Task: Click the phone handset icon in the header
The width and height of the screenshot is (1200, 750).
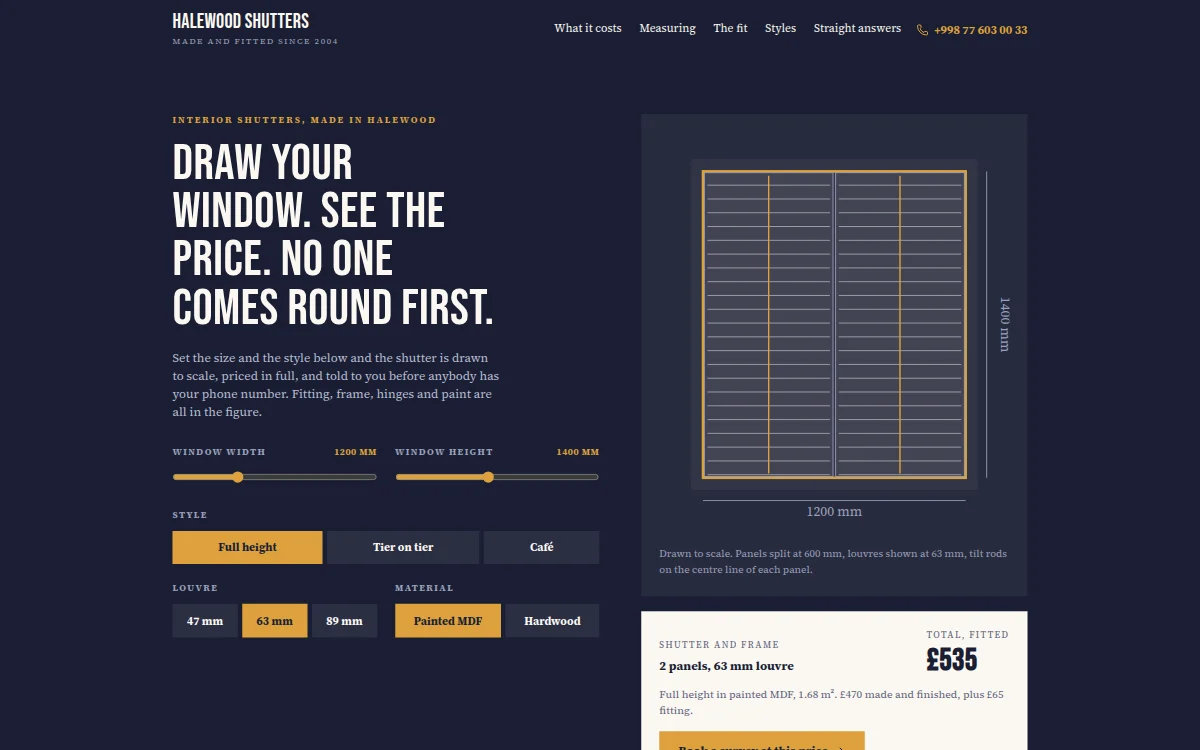Action: tap(922, 30)
